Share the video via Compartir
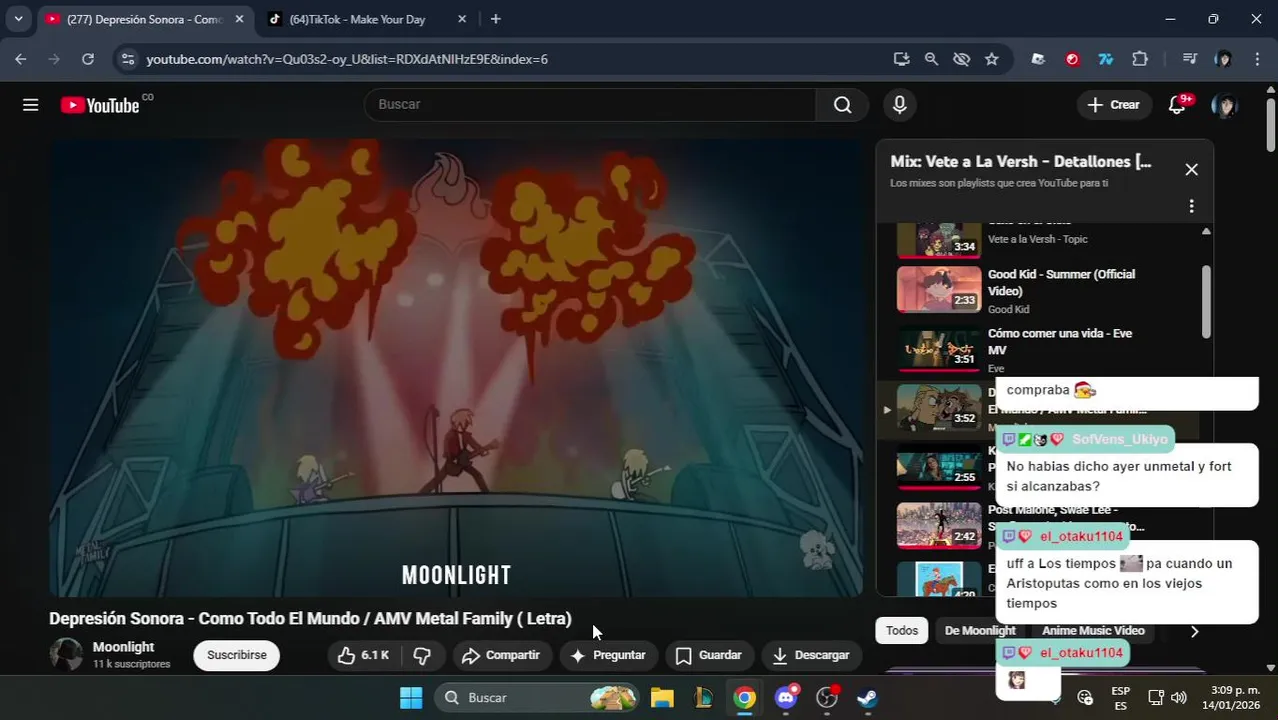1278x720 pixels. click(x=501, y=655)
